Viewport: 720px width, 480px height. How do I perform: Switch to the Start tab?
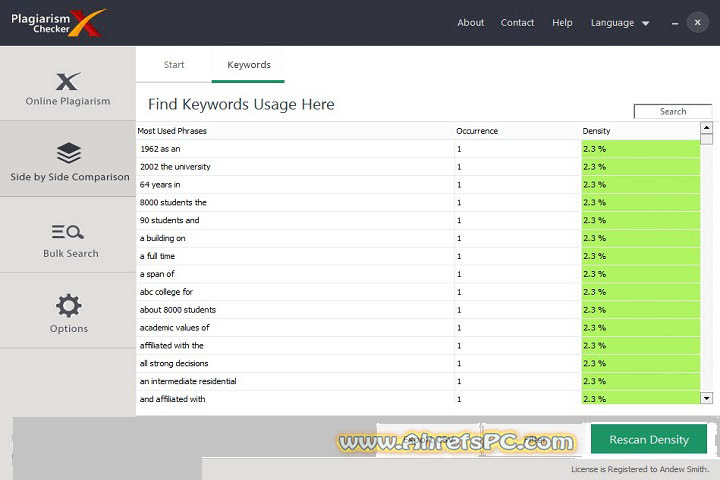tap(174, 65)
